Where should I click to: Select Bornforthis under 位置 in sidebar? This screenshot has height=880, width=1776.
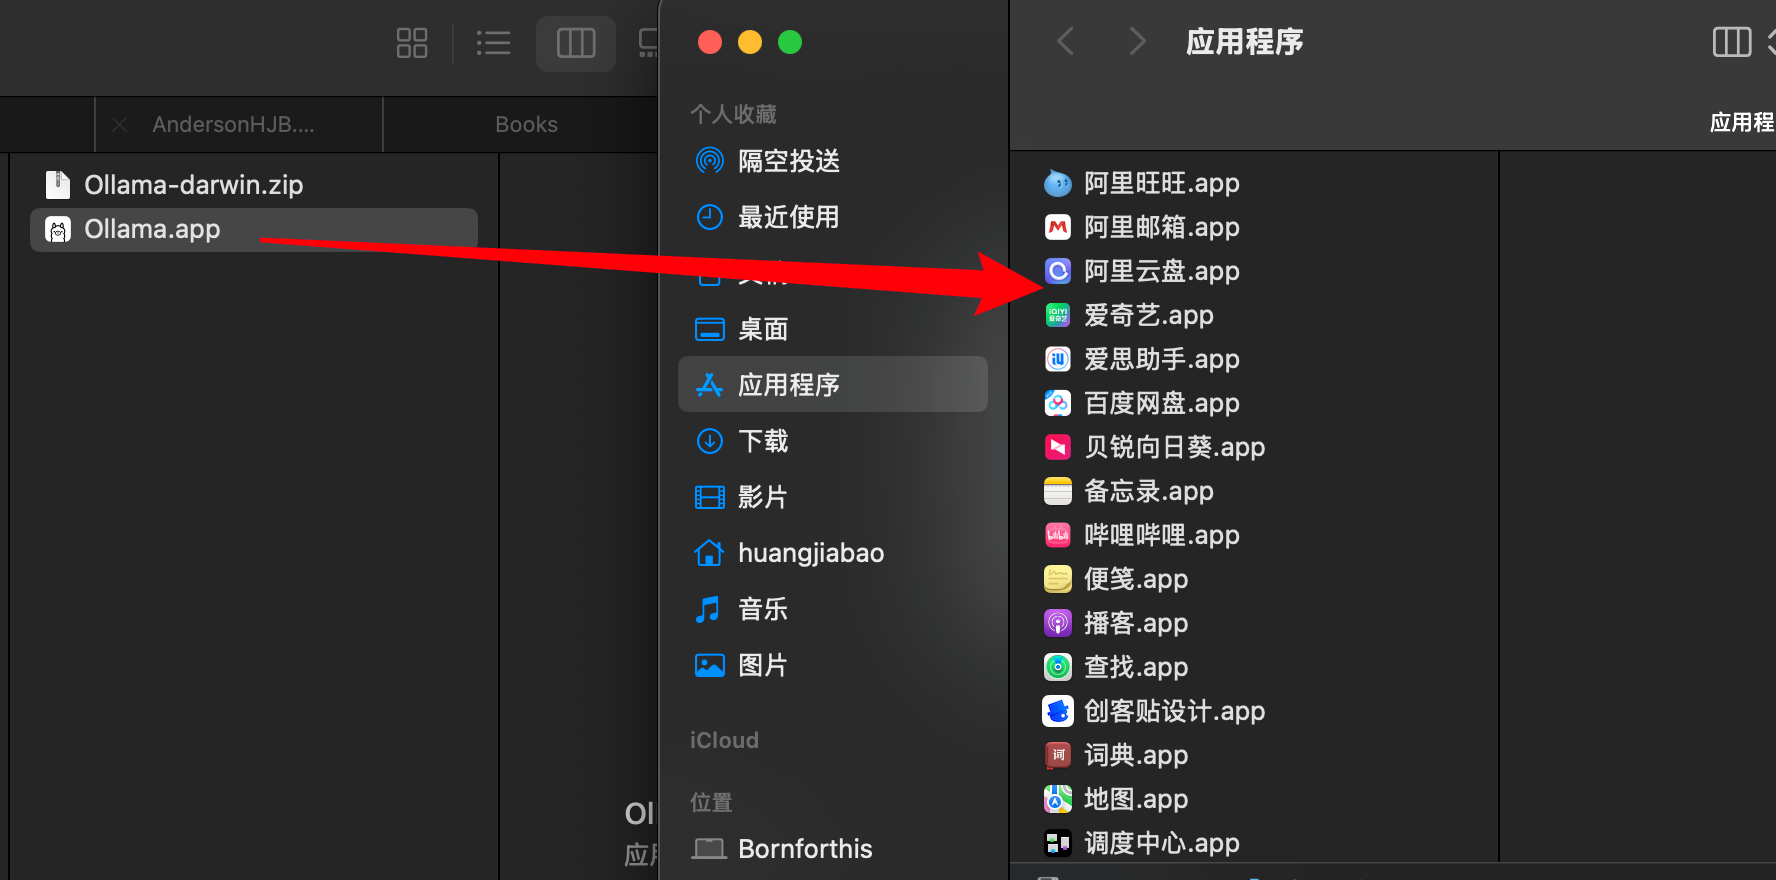(x=833, y=849)
